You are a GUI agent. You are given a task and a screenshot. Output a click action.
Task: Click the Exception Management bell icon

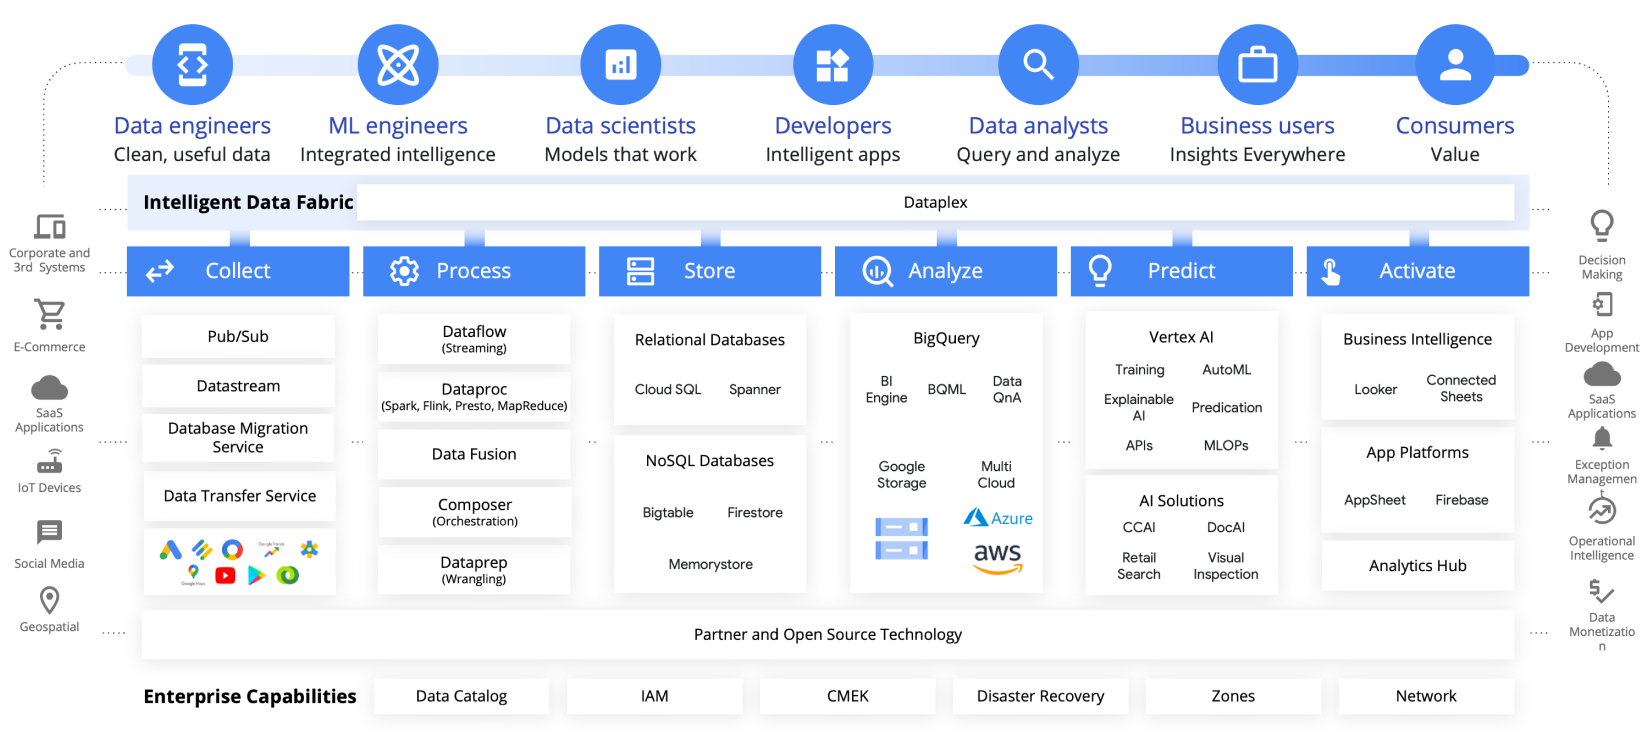(x=1602, y=440)
